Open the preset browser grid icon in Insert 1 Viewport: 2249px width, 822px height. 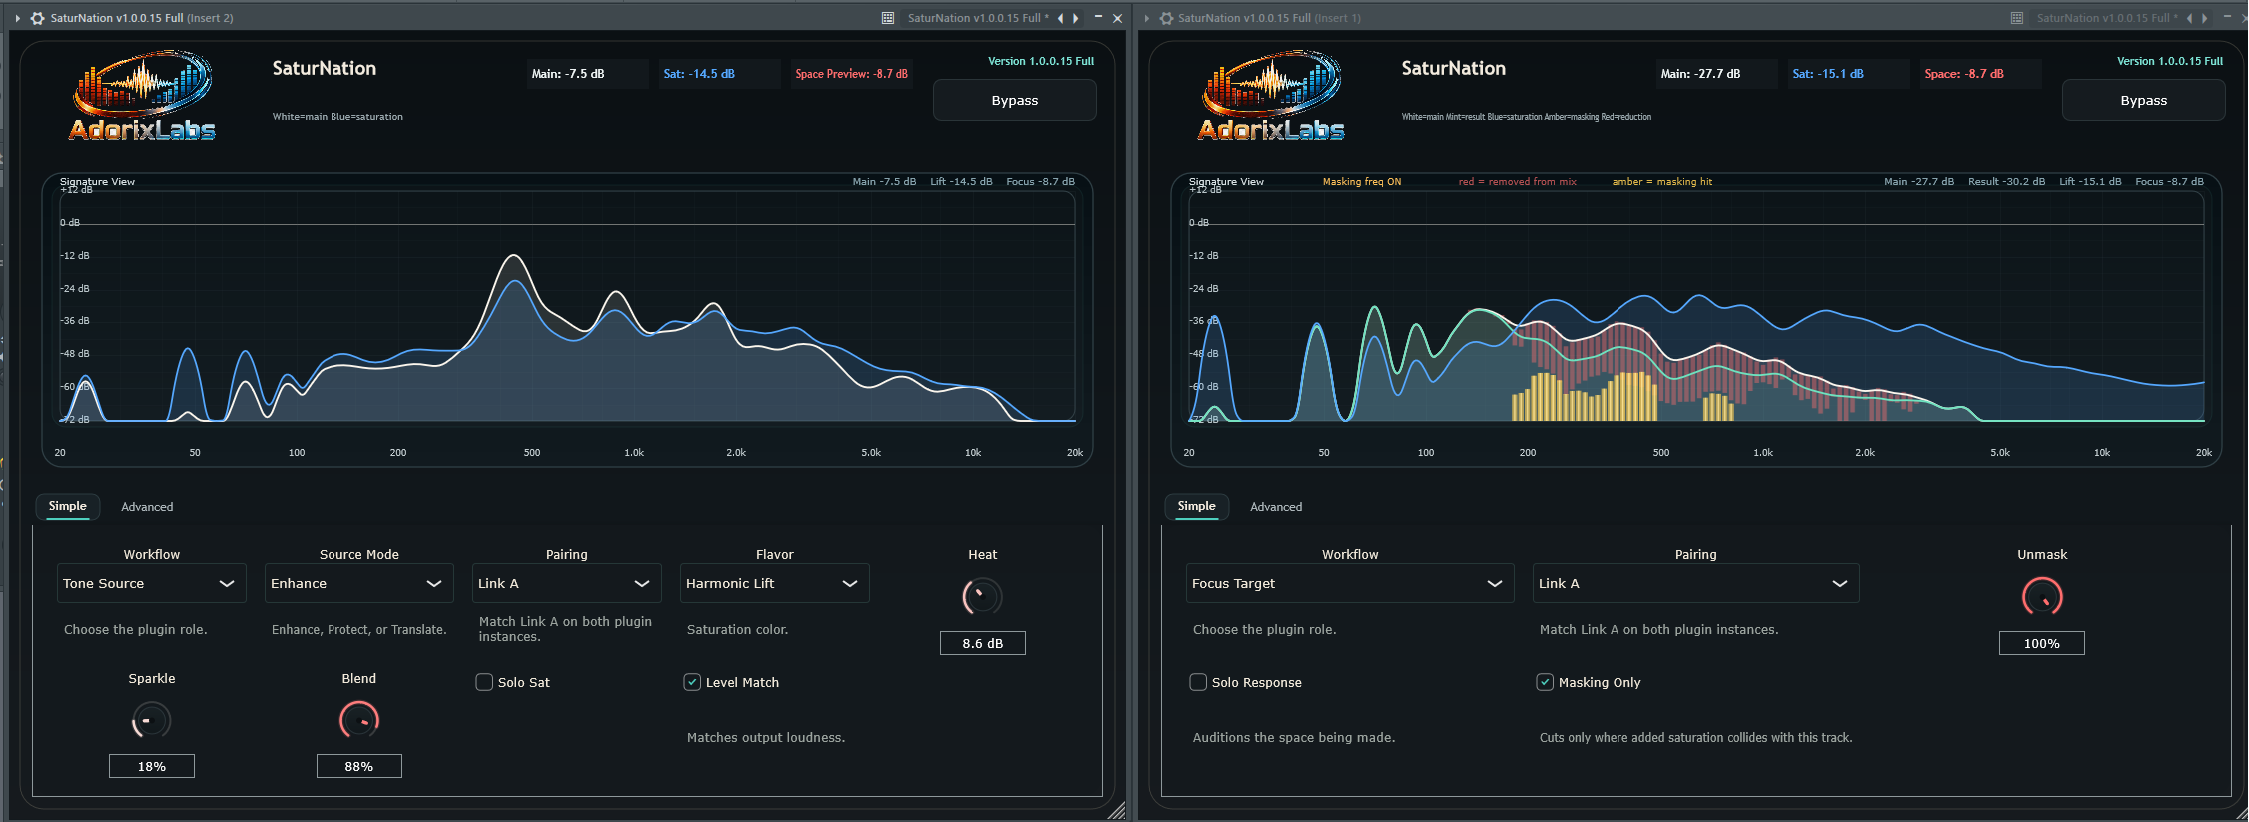(x=2017, y=18)
